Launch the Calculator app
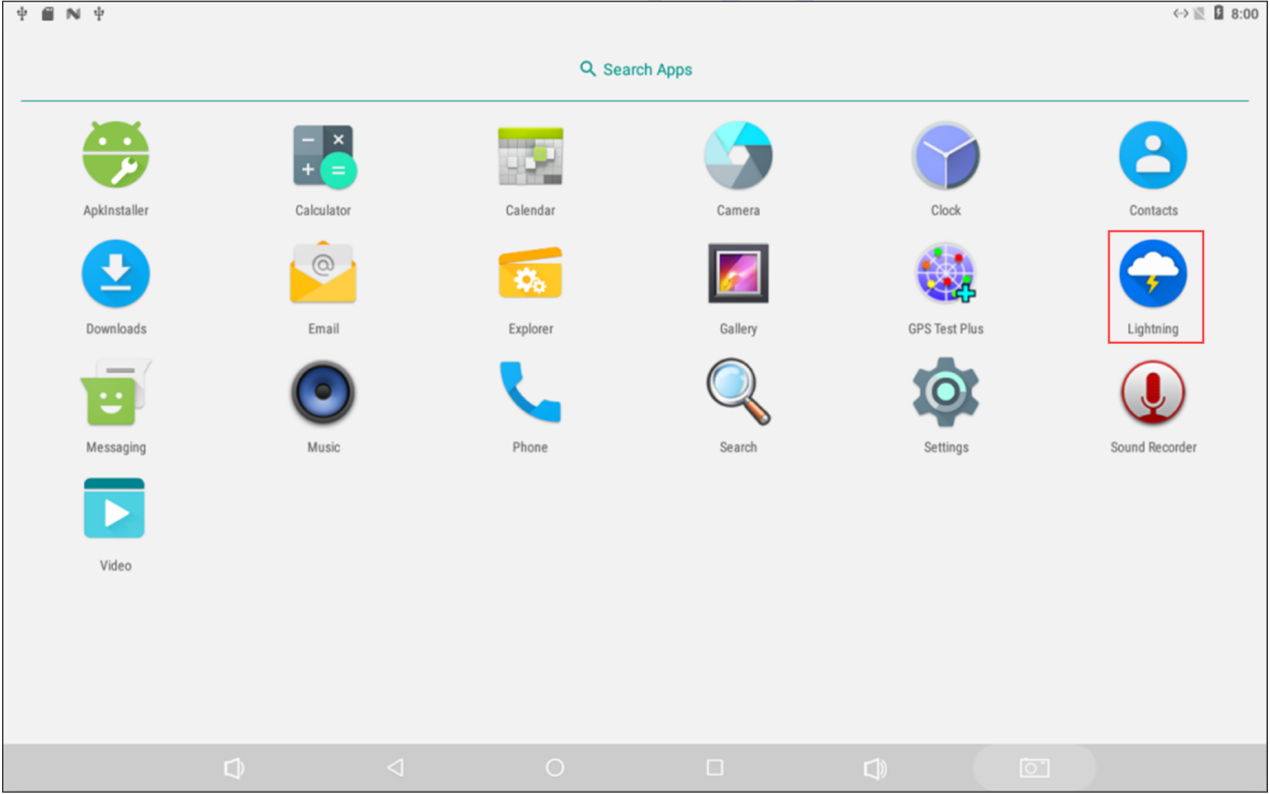 point(323,156)
